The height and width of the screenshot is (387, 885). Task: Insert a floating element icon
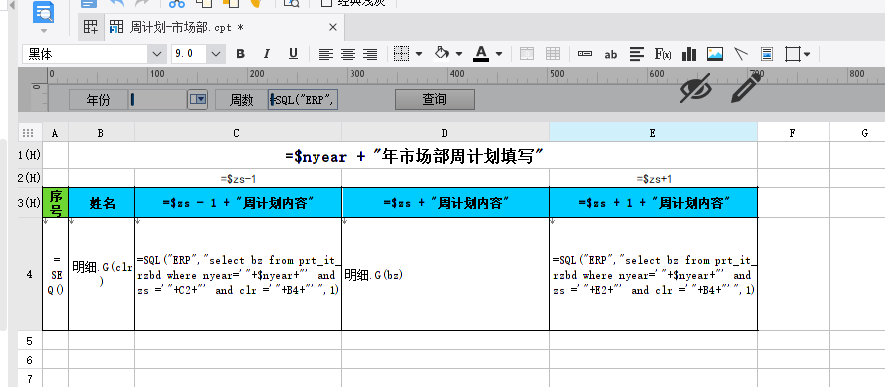pyautogui.click(x=793, y=54)
